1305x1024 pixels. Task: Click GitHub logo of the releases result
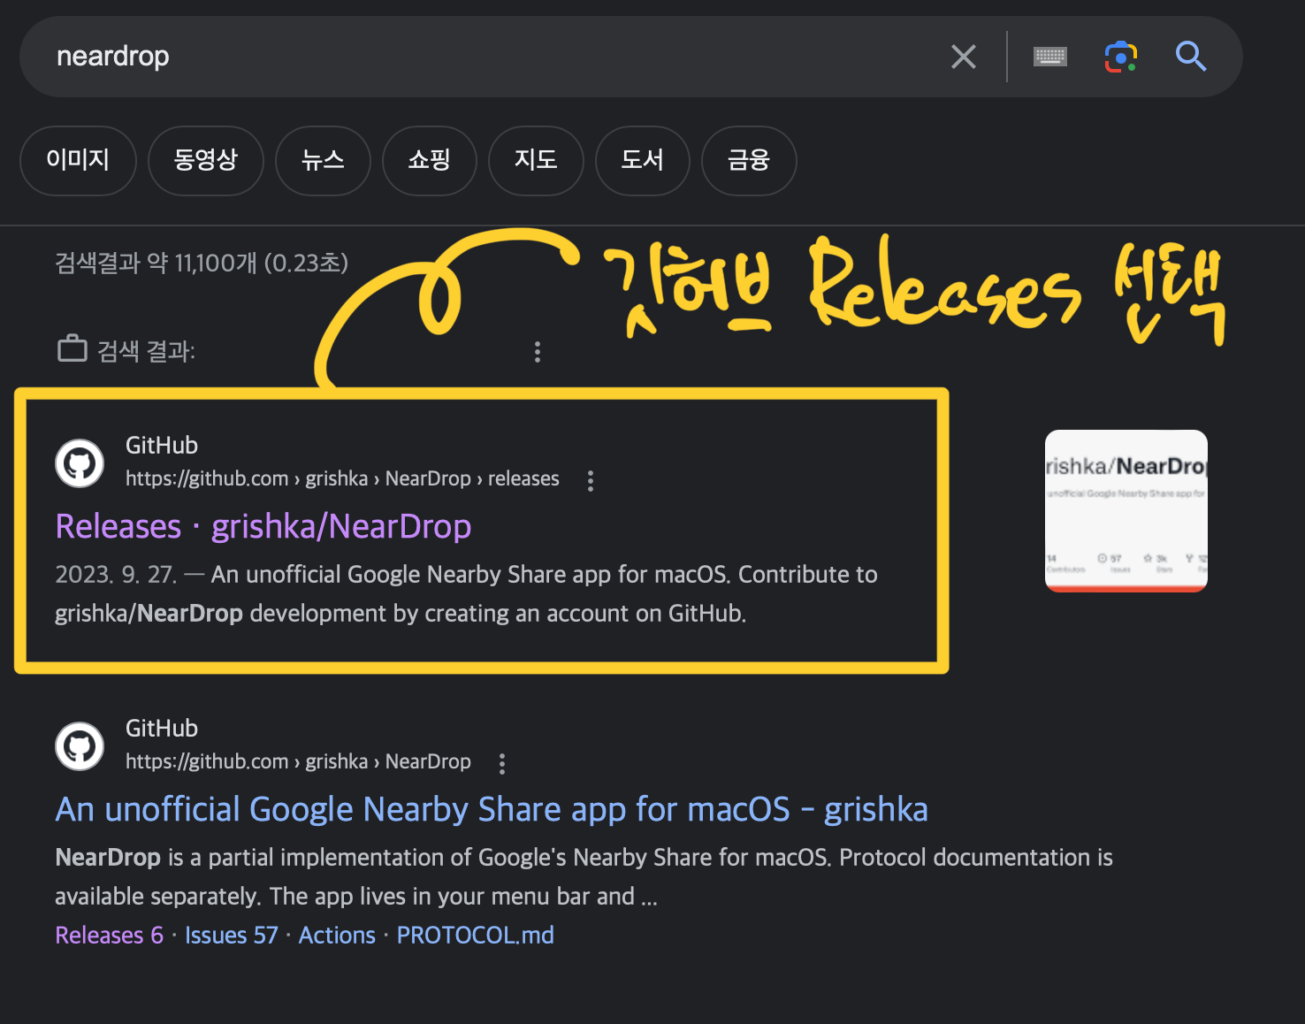(79, 463)
